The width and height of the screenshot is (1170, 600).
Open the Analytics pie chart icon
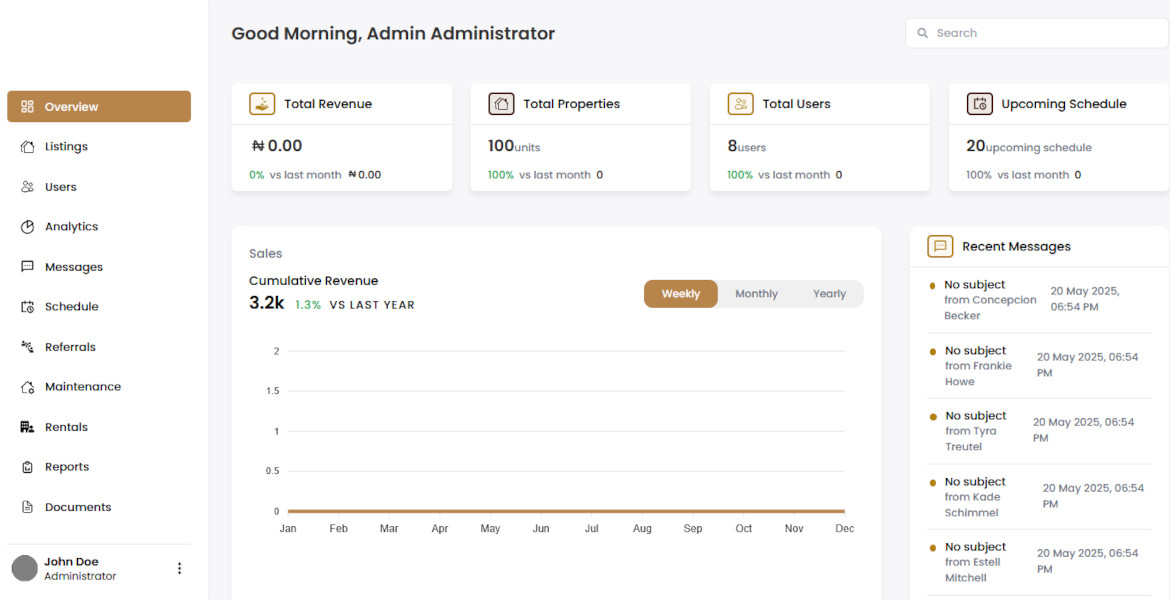pos(28,227)
